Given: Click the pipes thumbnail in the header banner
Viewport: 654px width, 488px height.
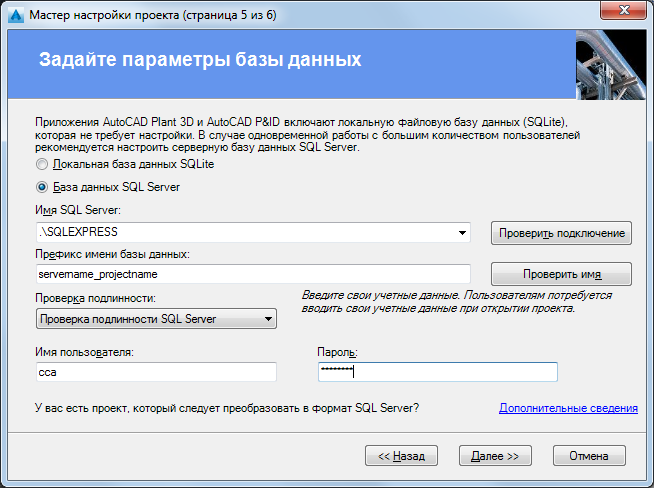Looking at the screenshot, I should tap(611, 65).
